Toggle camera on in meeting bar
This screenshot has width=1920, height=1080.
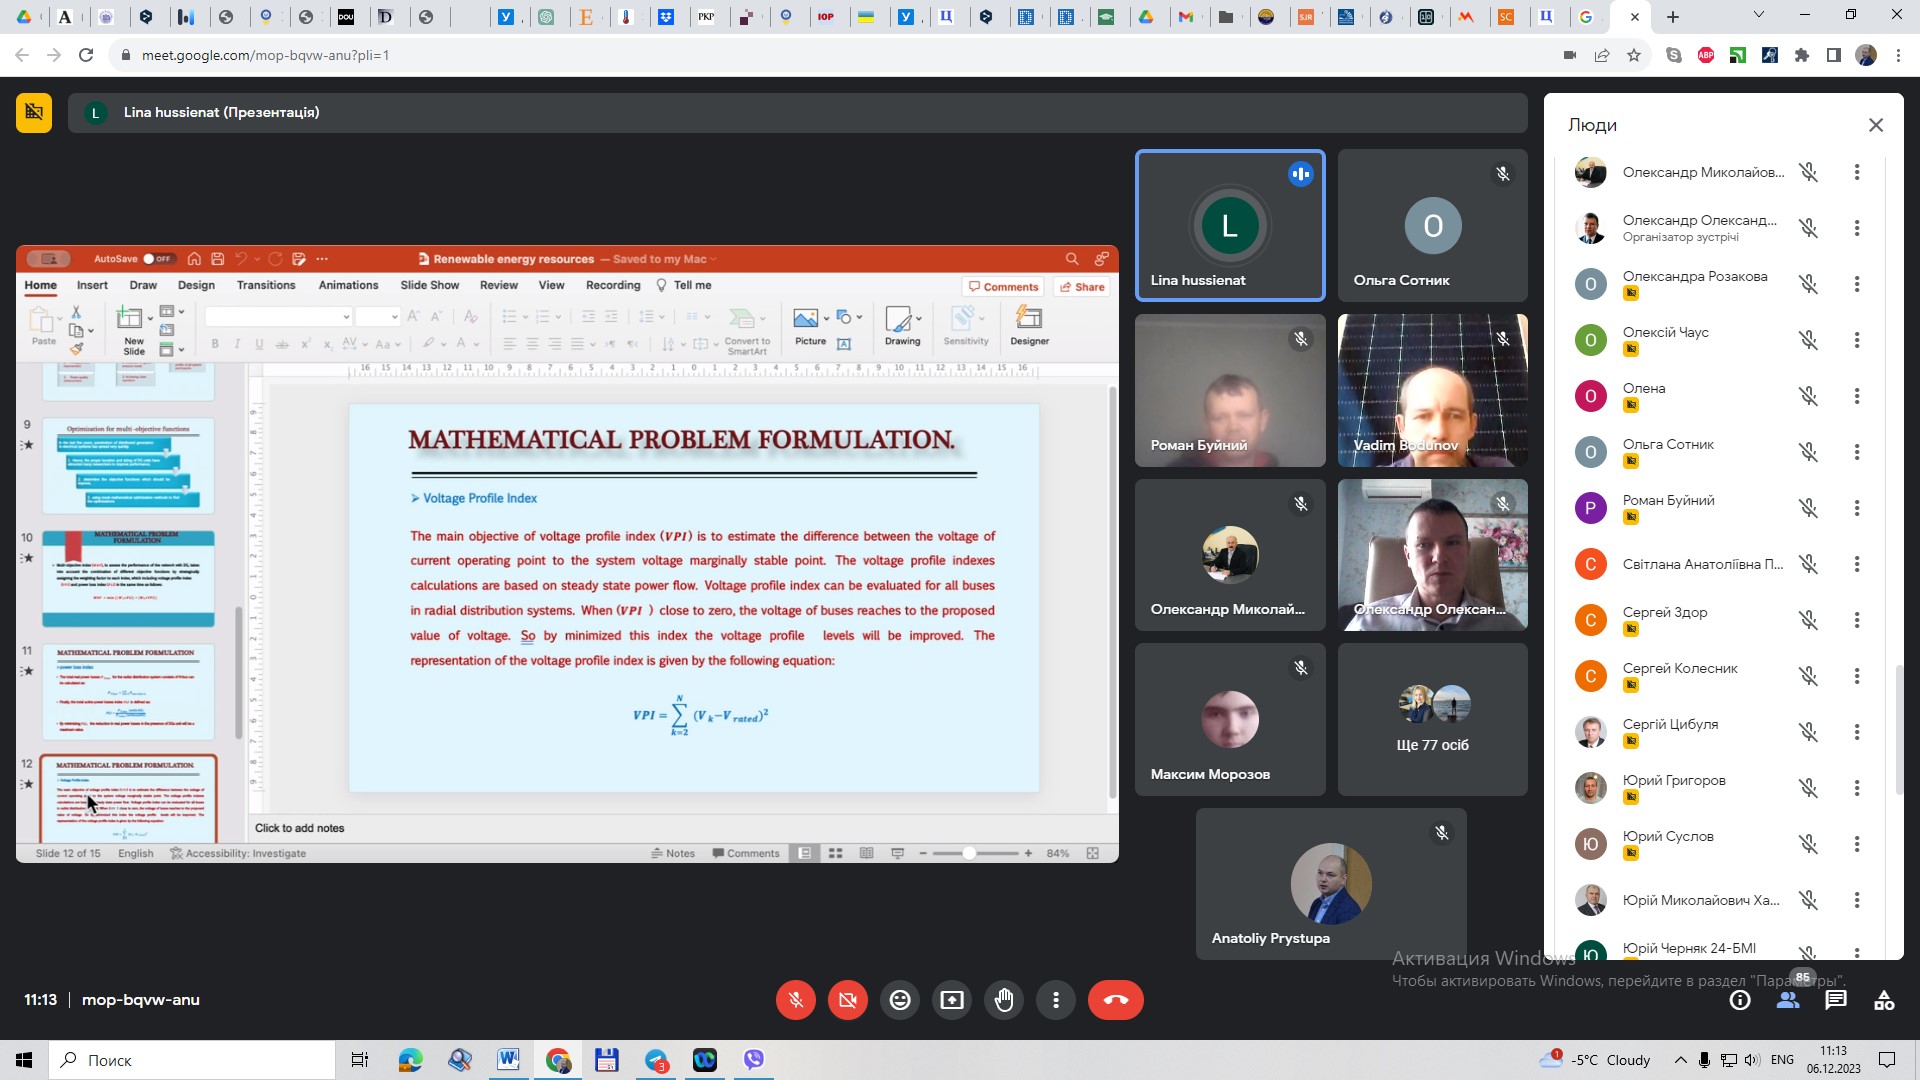pos(848,1000)
